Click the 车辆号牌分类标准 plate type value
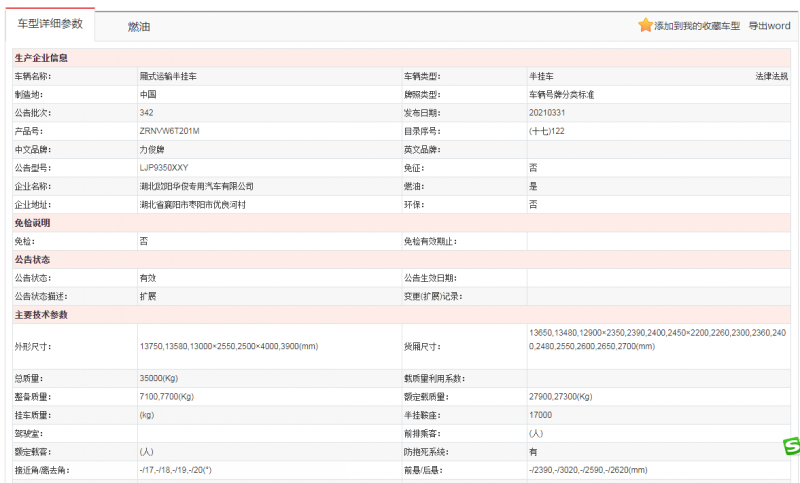 (x=567, y=94)
